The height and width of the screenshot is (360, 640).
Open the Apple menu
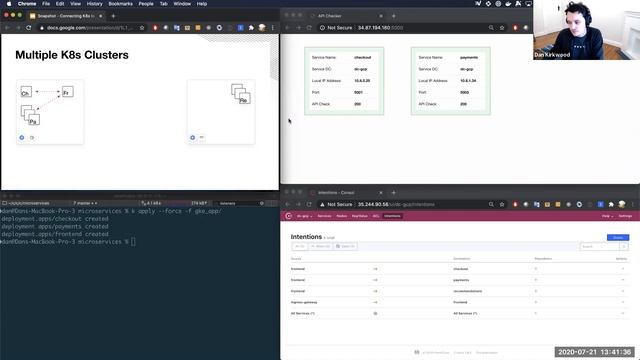9,4
